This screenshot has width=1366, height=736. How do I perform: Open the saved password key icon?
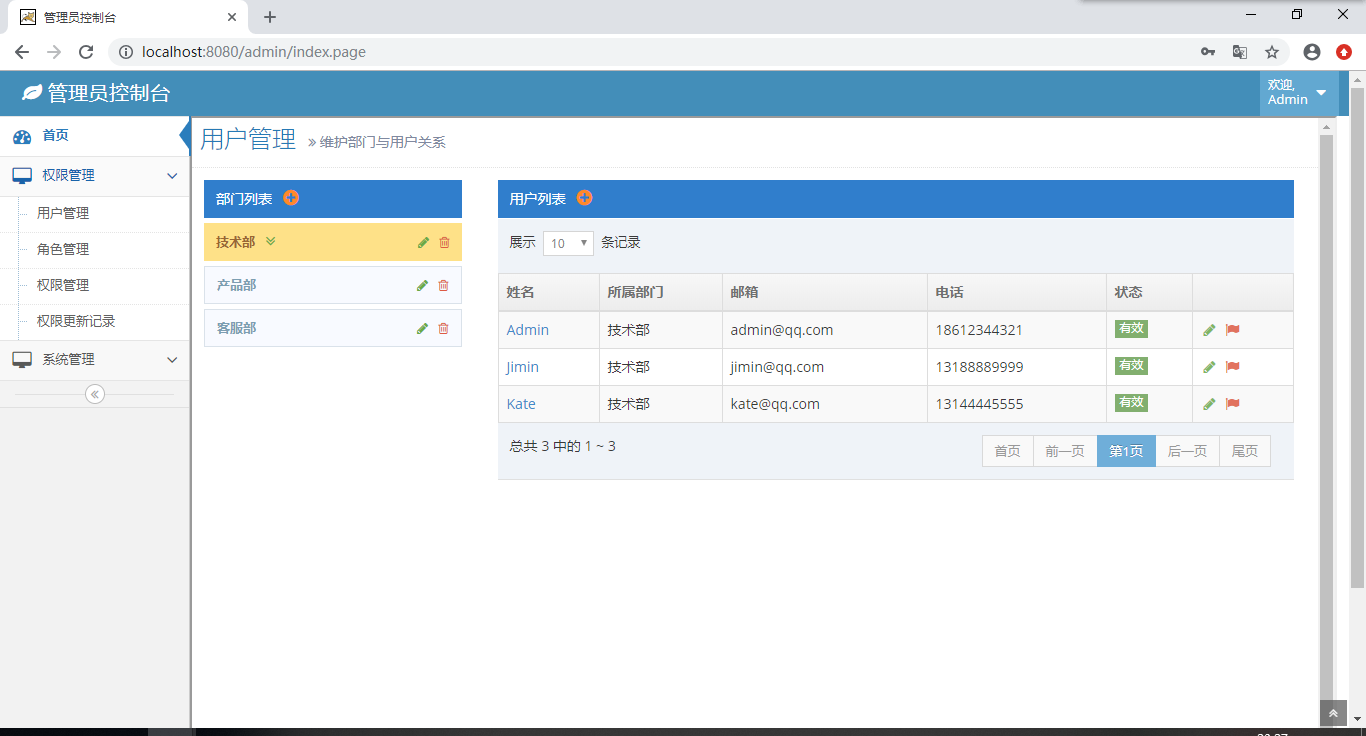(x=1208, y=52)
